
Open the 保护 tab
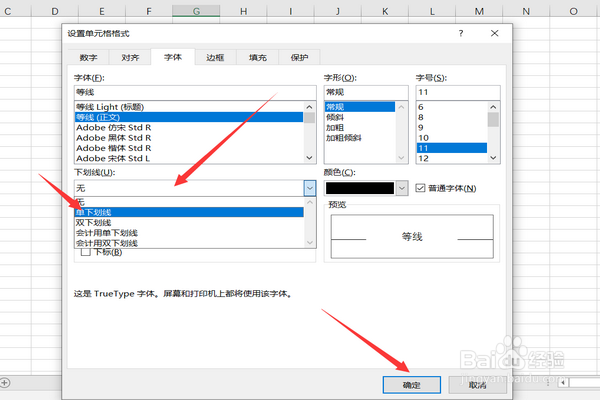(299, 57)
